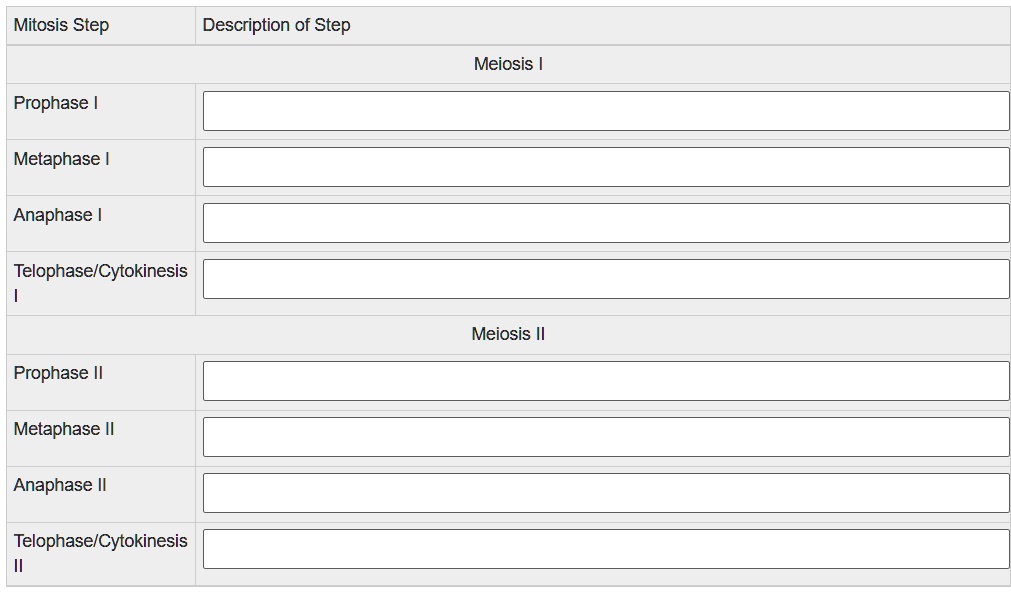Screen dimensions: 1011x593
Task: Click the Telophase/Cytokinesis II description input field
Action: pyautogui.click(x=605, y=548)
